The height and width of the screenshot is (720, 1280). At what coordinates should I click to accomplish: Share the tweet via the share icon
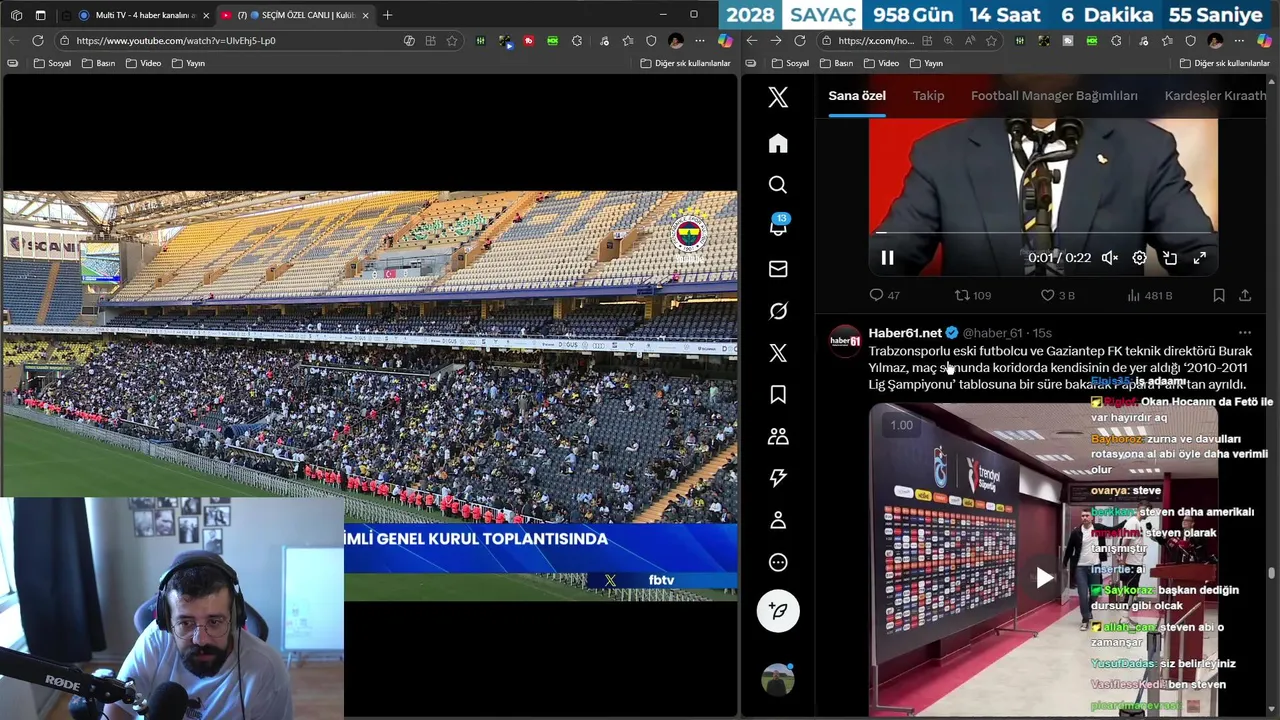(x=1245, y=295)
